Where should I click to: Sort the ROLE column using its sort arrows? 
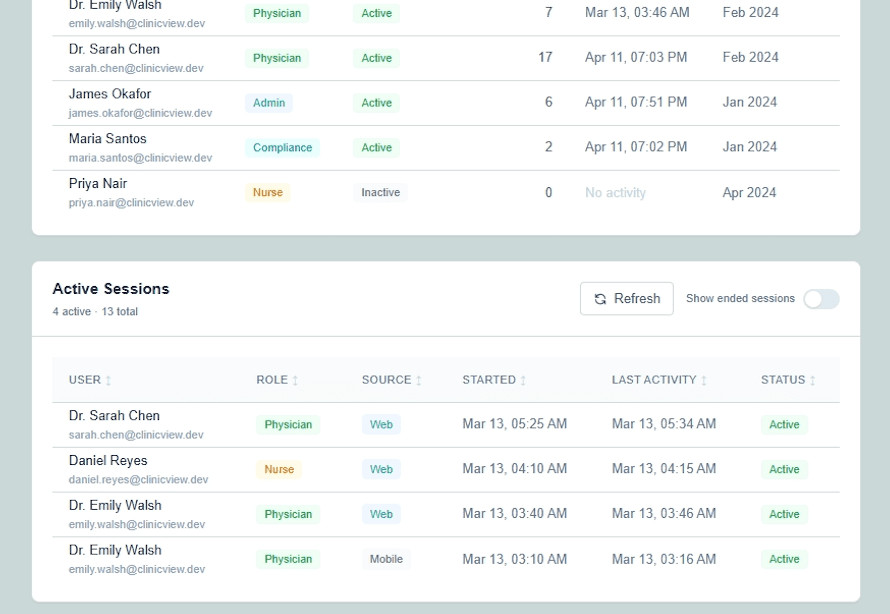pos(295,380)
